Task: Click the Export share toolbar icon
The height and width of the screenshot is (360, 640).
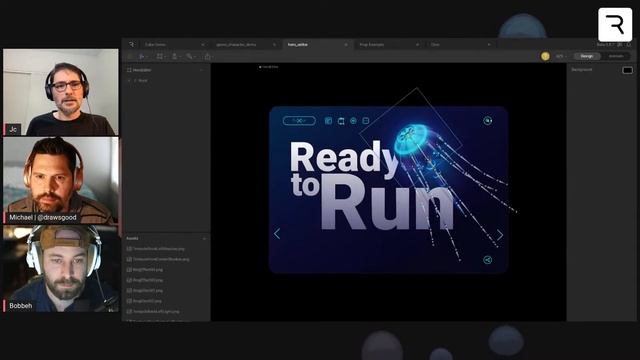Action: click(x=207, y=56)
